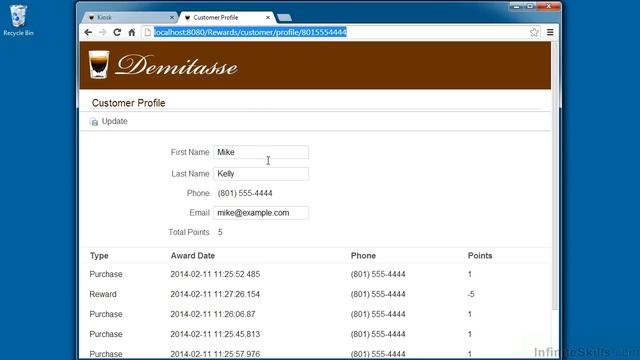Click the -5 points value
The image size is (640, 360).
(x=471, y=294)
